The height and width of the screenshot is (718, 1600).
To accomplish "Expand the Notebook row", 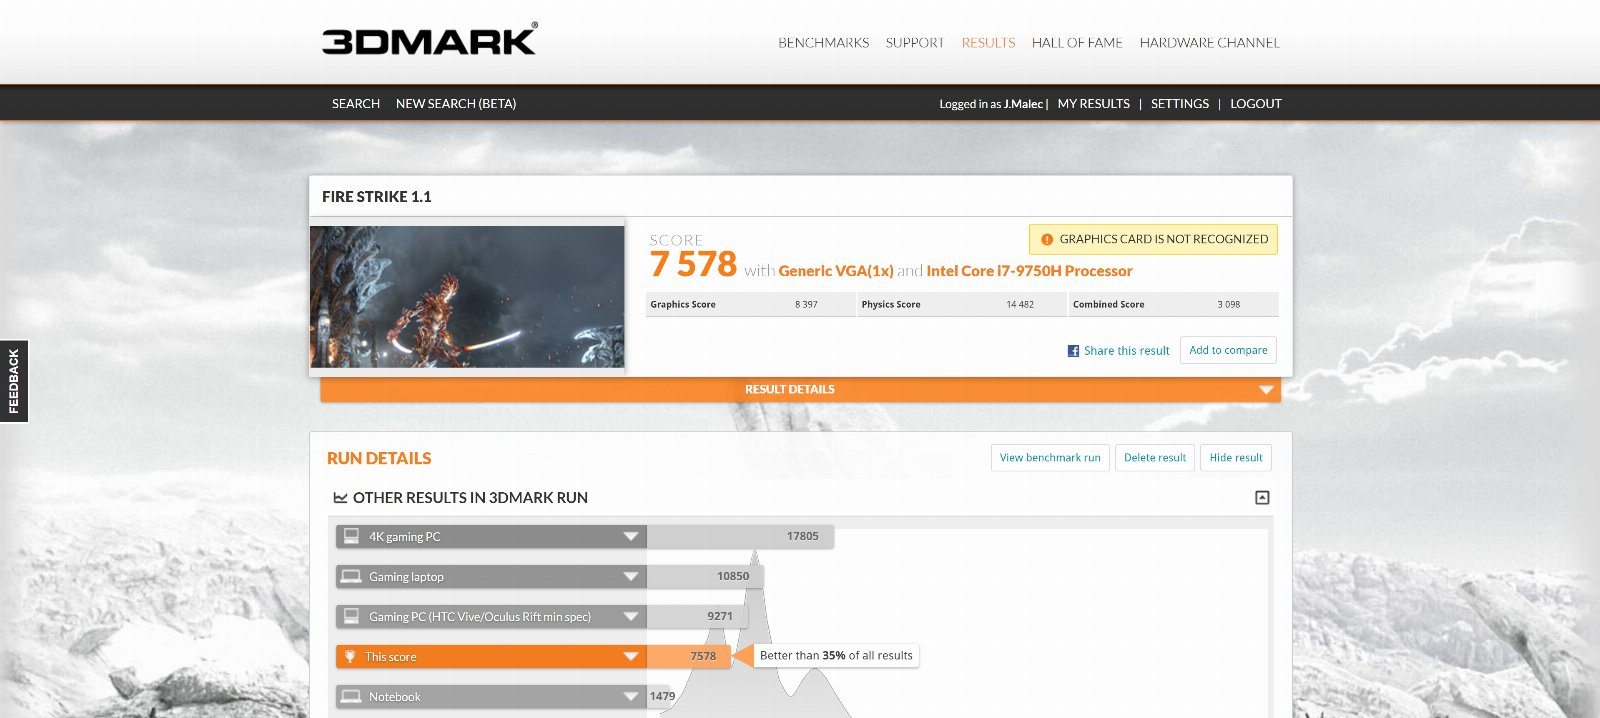I will (x=631, y=697).
